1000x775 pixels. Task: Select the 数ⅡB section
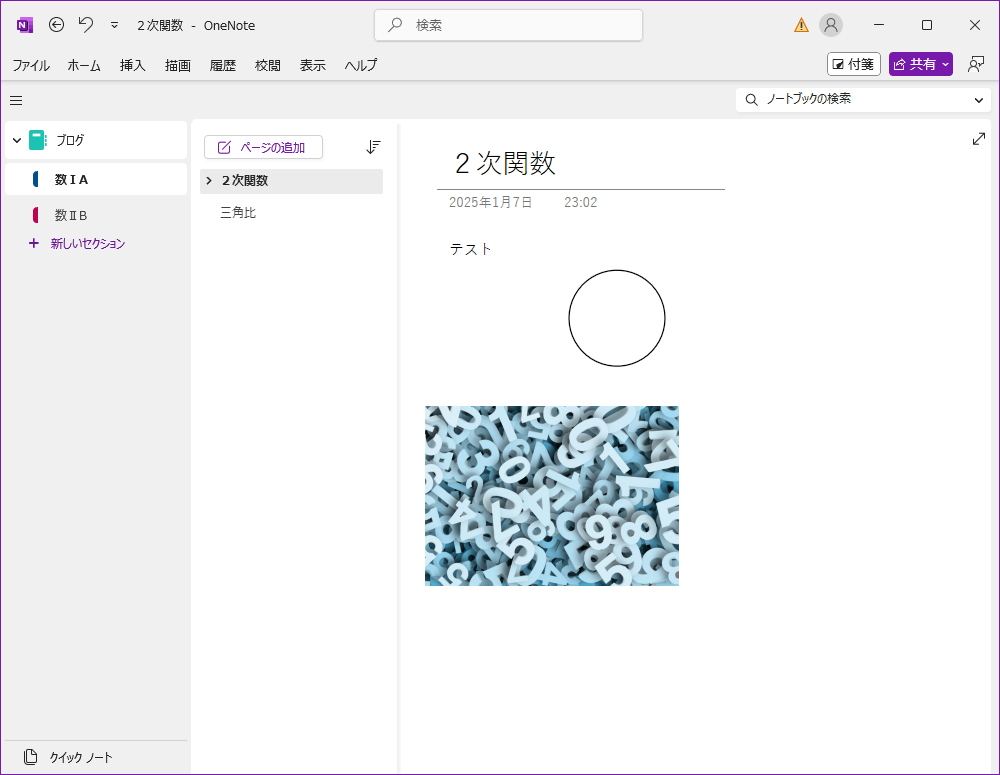coord(72,215)
